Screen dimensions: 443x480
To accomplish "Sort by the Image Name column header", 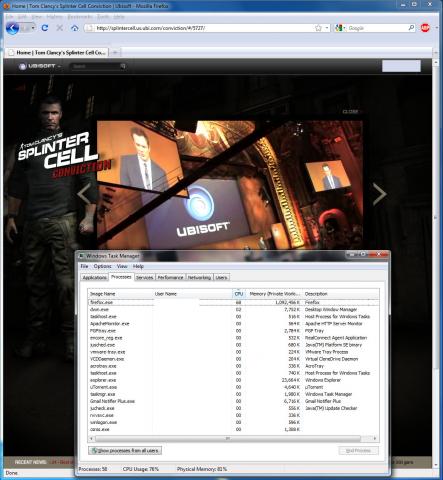I will [x=120, y=294].
